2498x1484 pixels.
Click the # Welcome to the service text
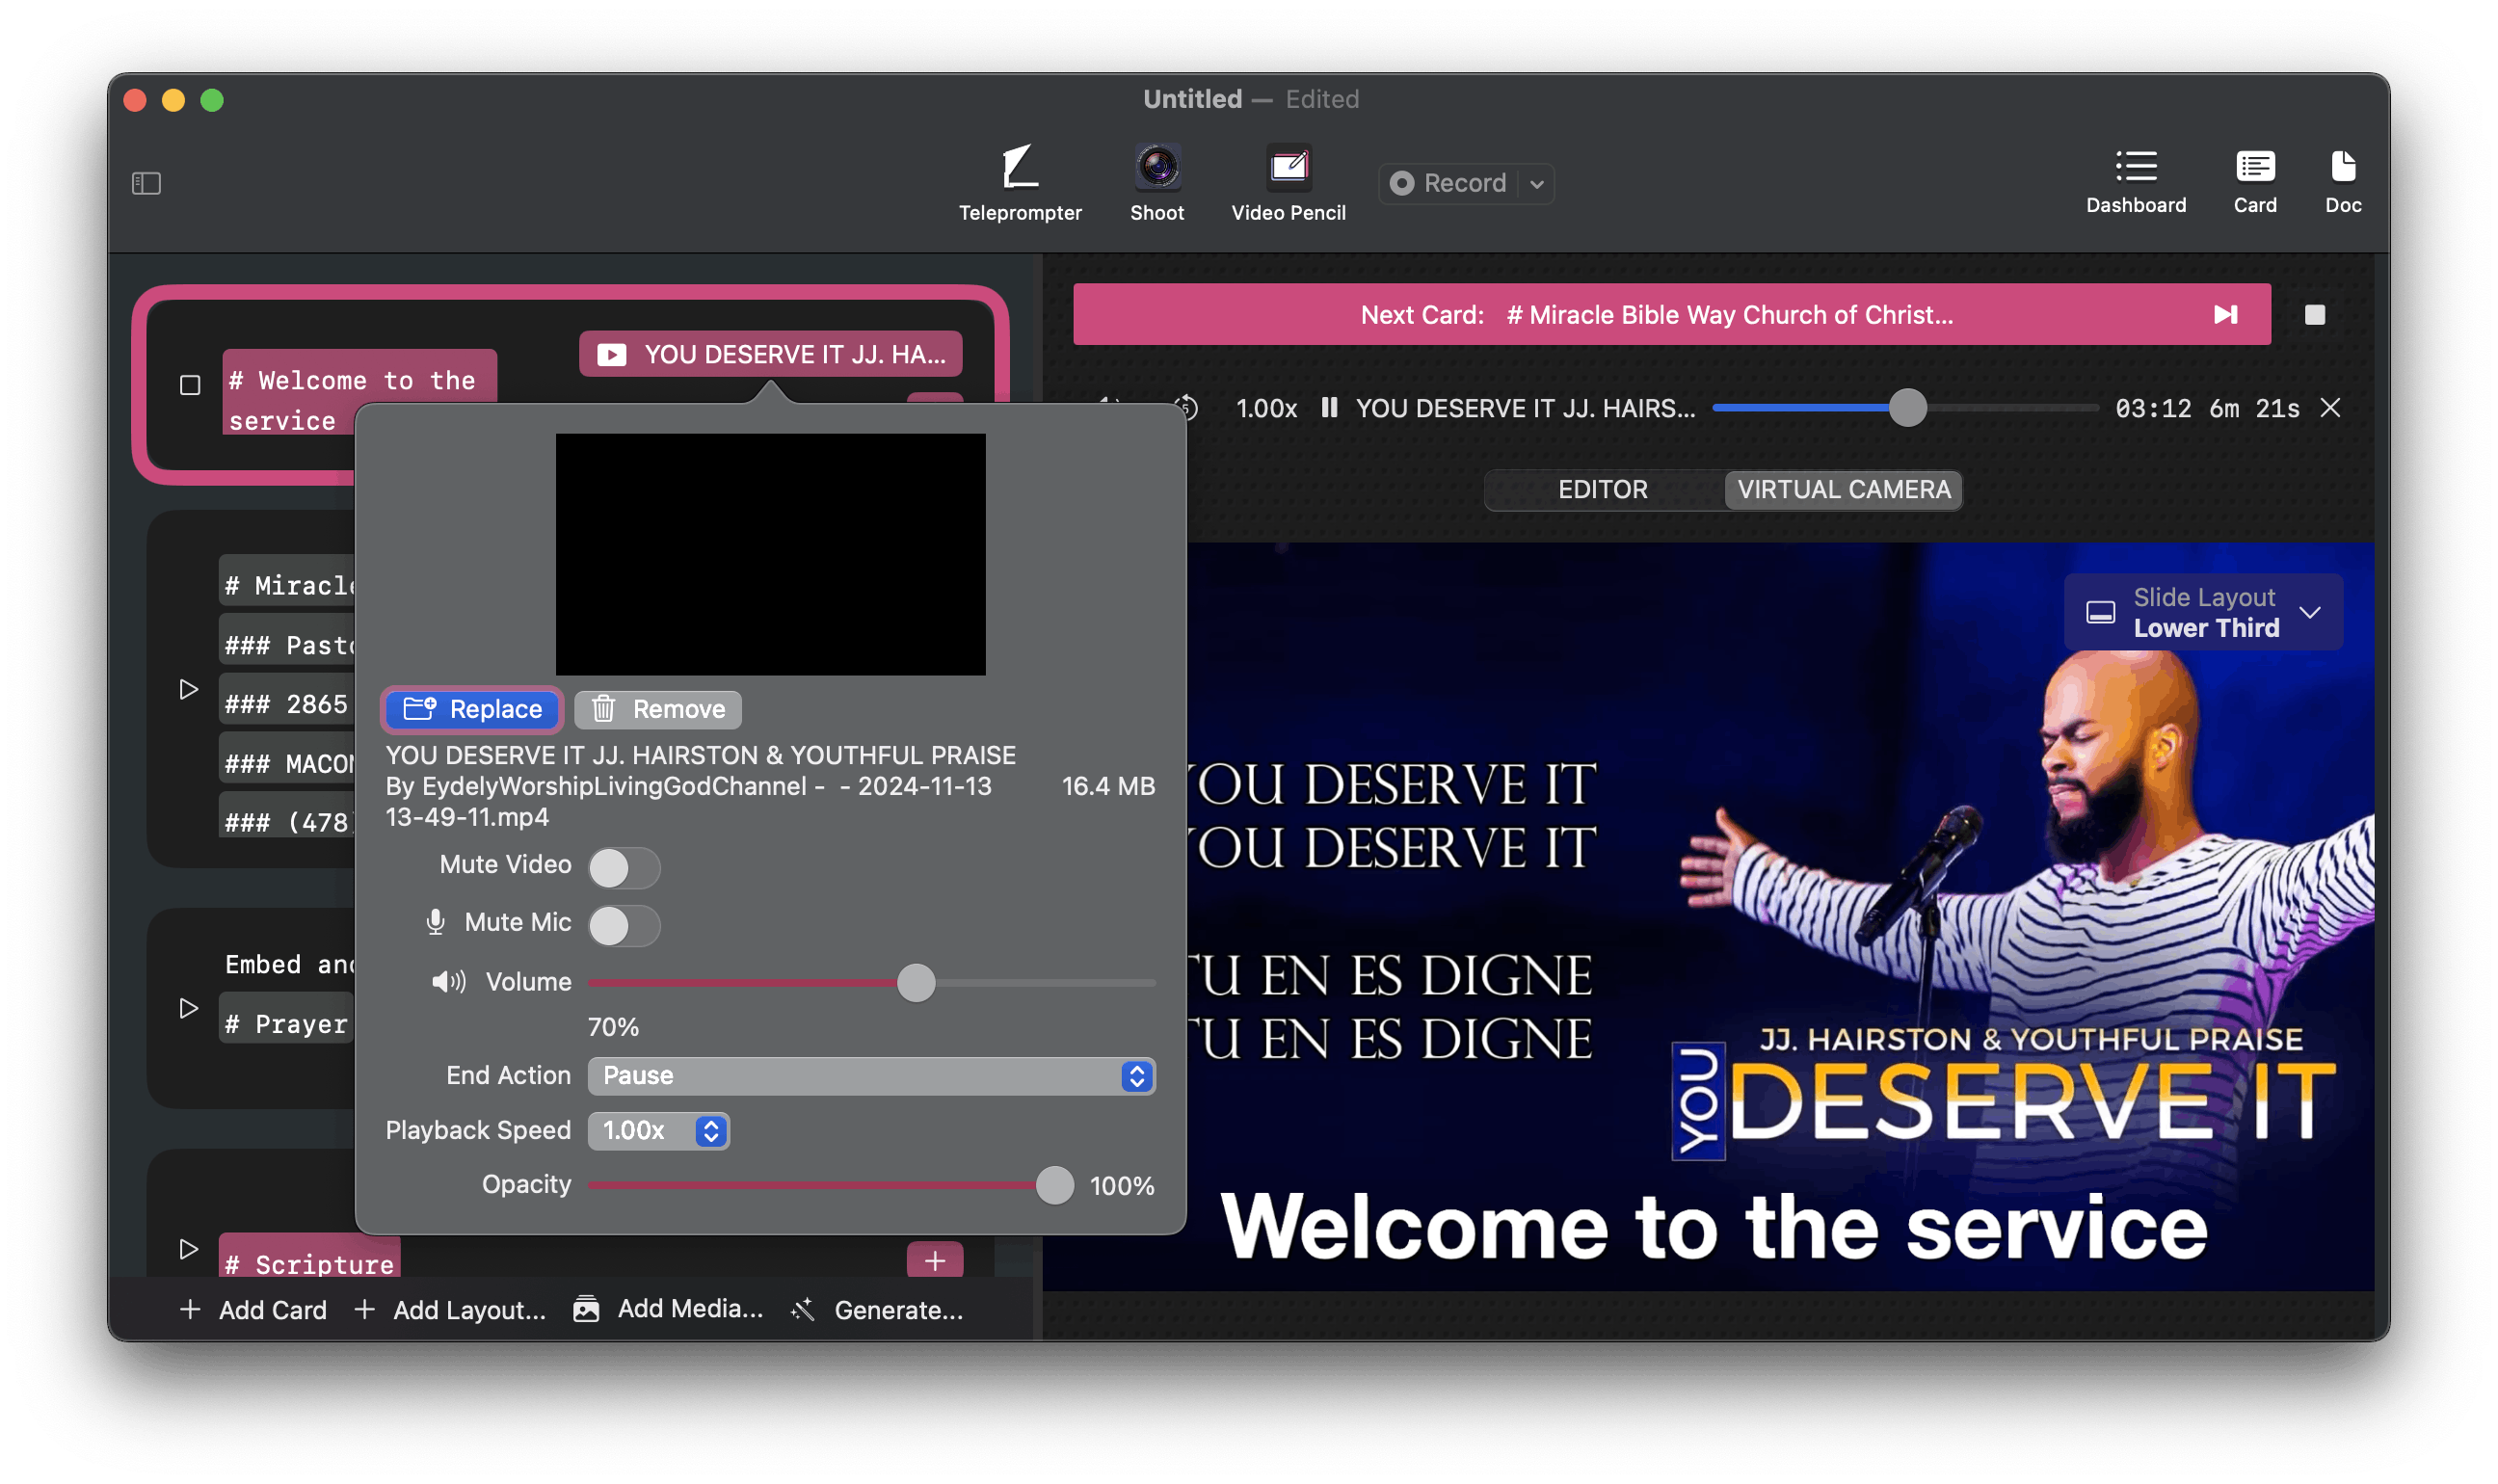click(x=352, y=400)
